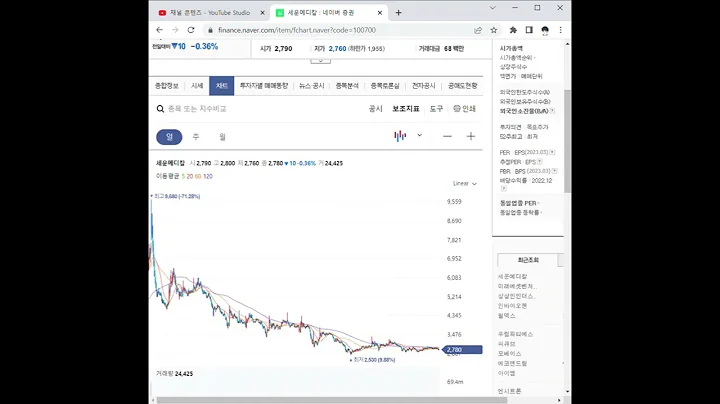Print the chart with the 인쇄 icon
The height and width of the screenshot is (404, 720).
464,109
